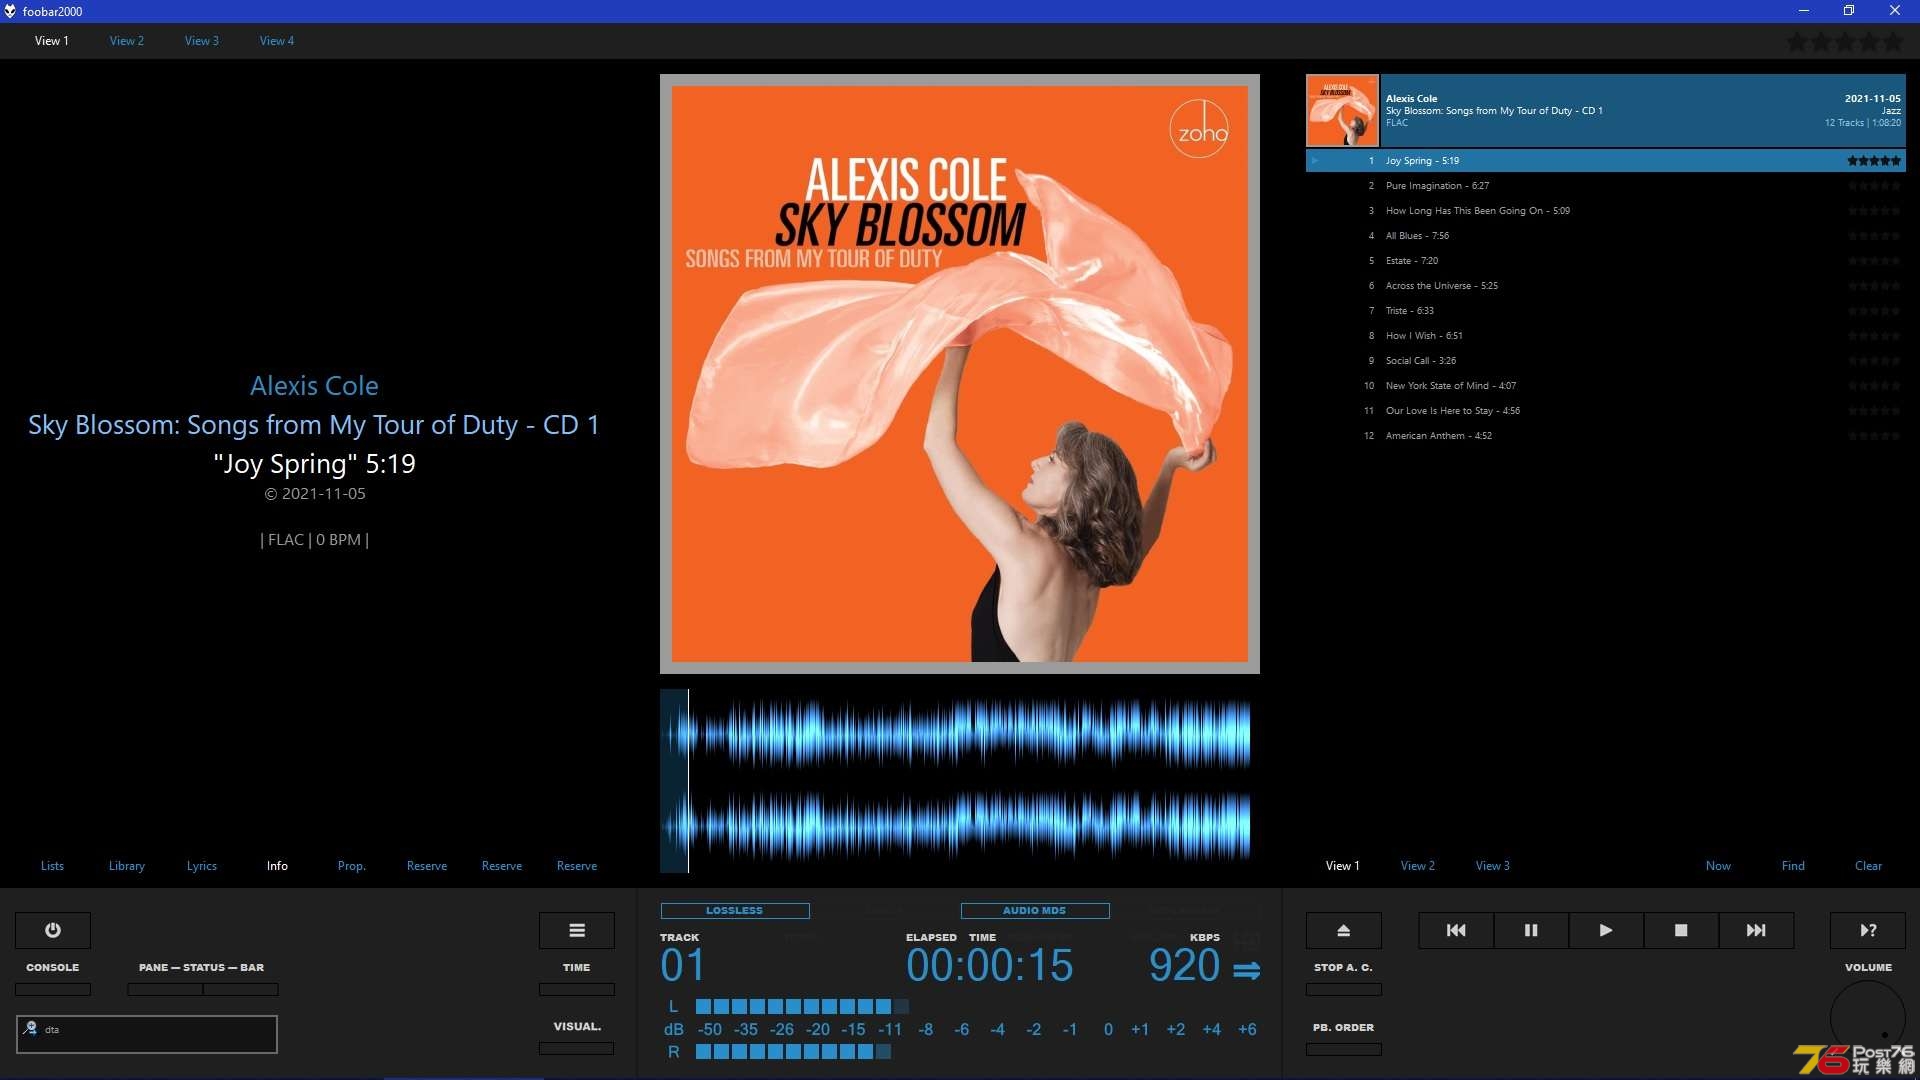This screenshot has height=1080, width=1920.
Task: Switch to View 3 in the top tab bar
Action: point(202,41)
